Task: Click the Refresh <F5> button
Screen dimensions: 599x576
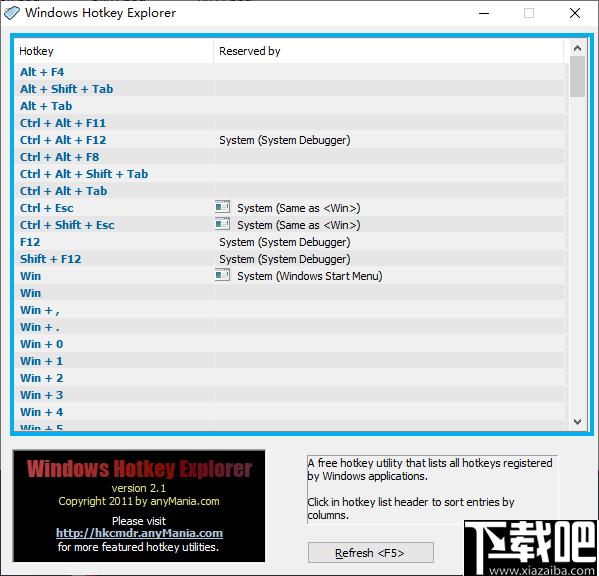Action: click(x=371, y=553)
